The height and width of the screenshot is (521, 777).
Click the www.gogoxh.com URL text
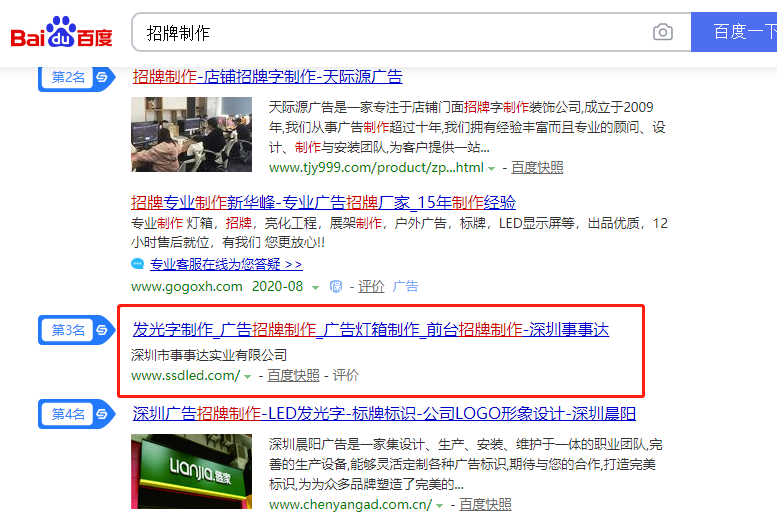(187, 287)
